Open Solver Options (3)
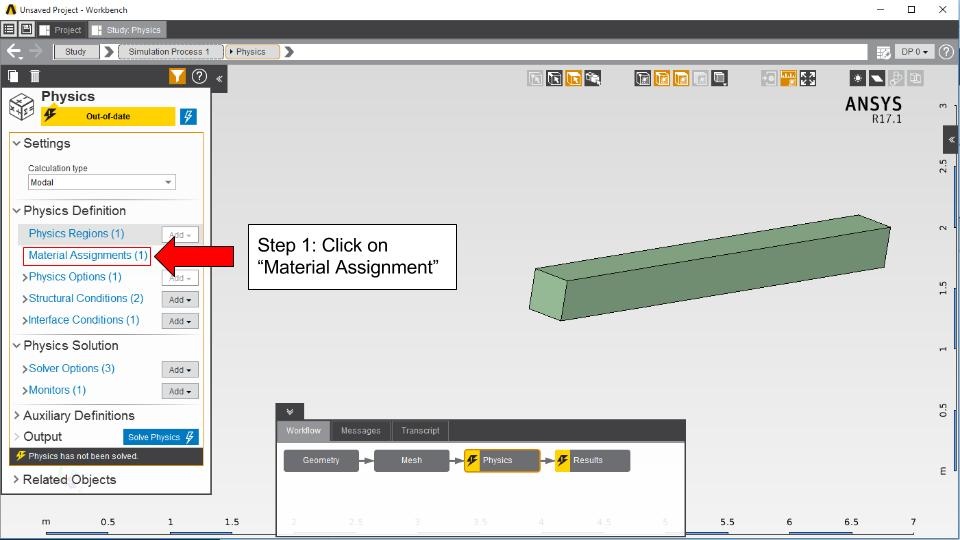The height and width of the screenshot is (540, 960). coord(72,368)
